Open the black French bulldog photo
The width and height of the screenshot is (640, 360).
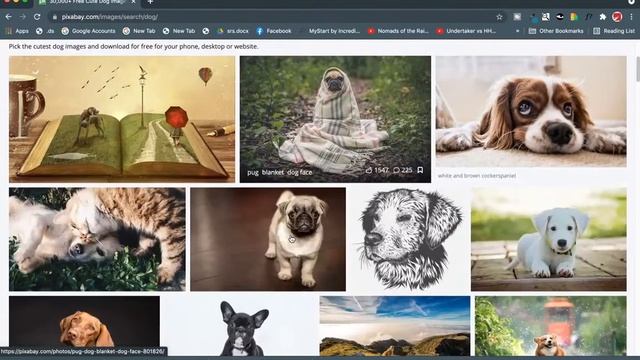(240, 326)
